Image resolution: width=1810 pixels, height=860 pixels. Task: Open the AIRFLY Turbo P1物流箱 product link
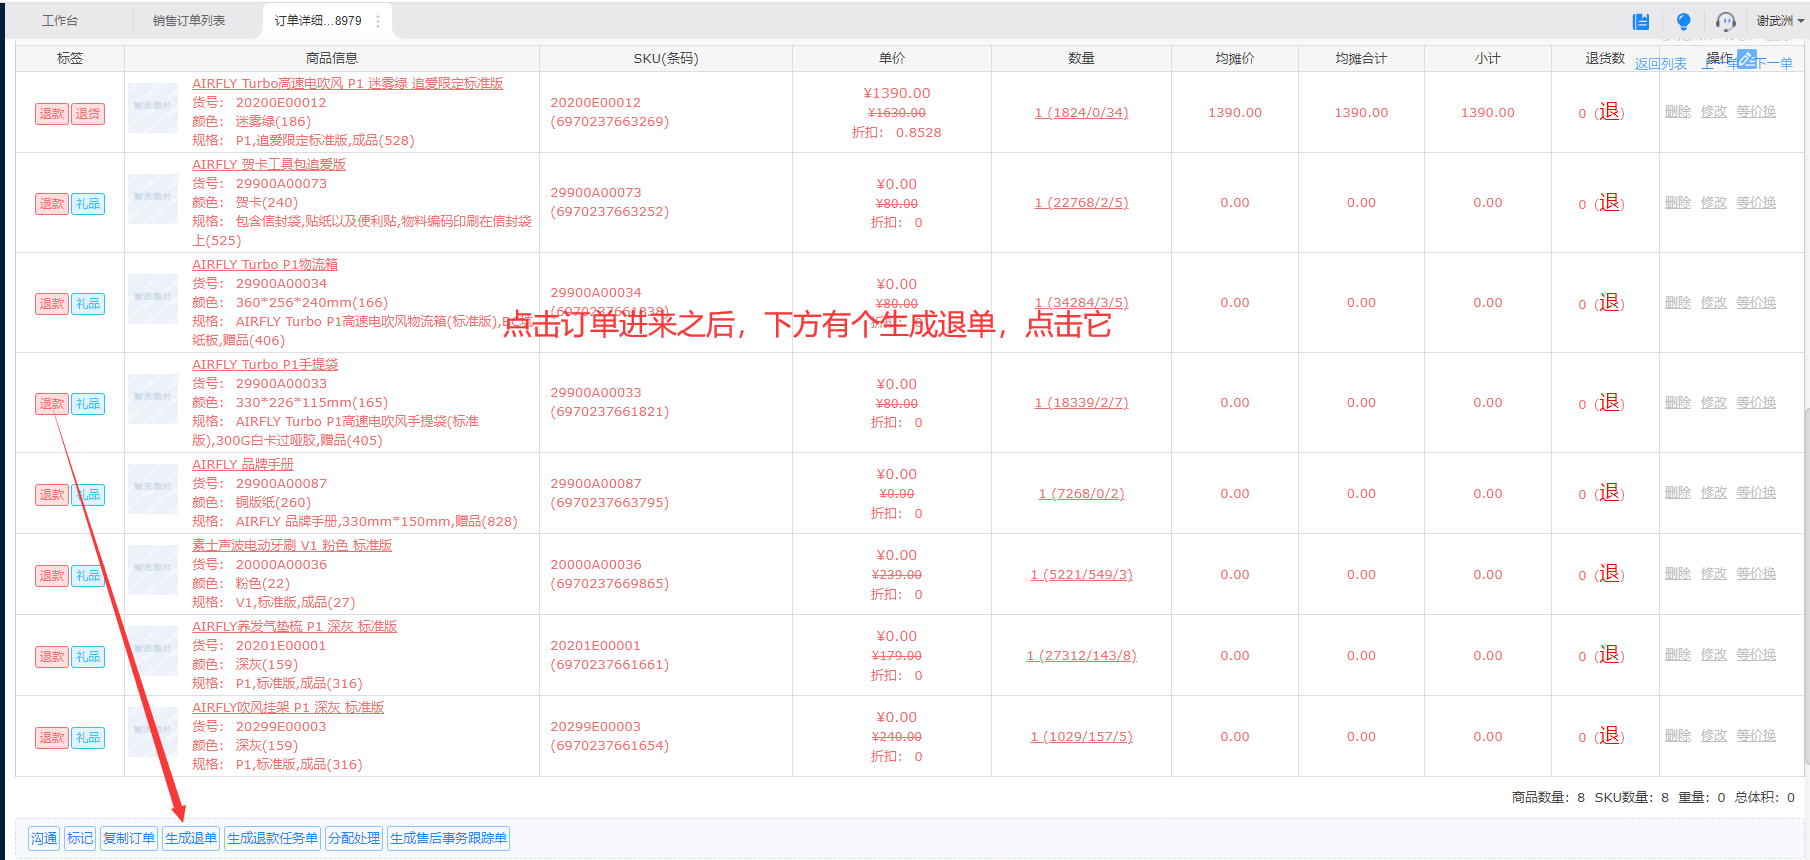click(265, 265)
